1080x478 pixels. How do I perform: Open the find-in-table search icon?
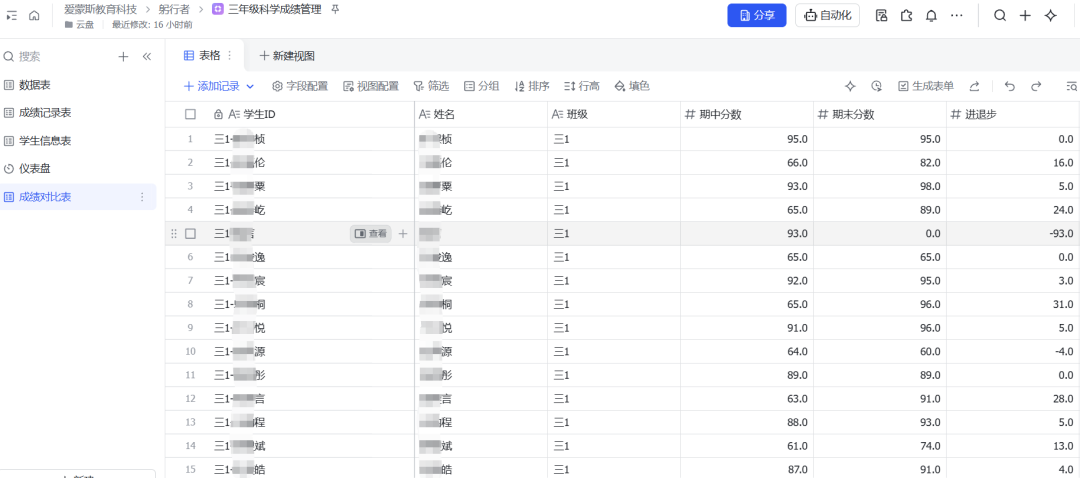[x=1071, y=86]
